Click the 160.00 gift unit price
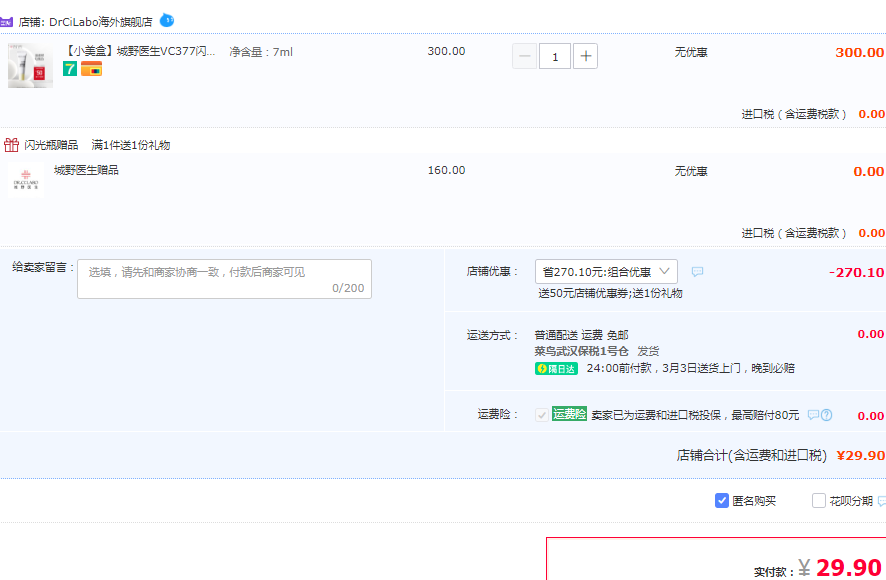The height and width of the screenshot is (580, 886). [x=446, y=170]
